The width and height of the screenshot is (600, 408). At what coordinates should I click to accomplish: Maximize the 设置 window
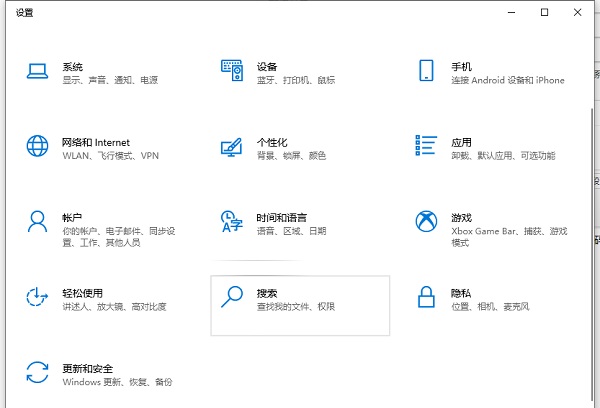coord(545,12)
